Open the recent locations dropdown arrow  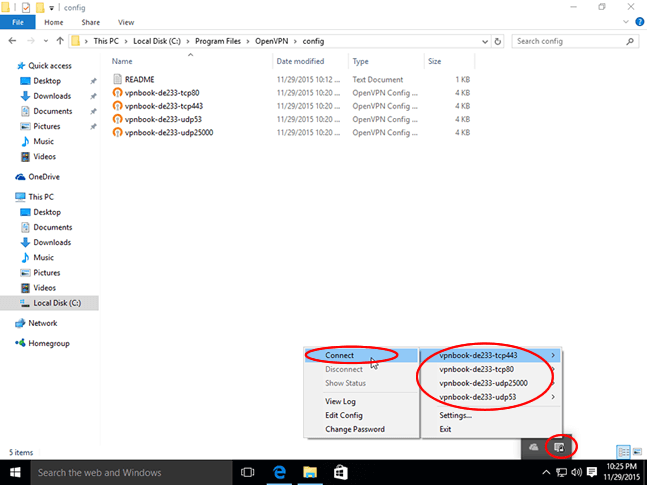pyautogui.click(x=46, y=41)
